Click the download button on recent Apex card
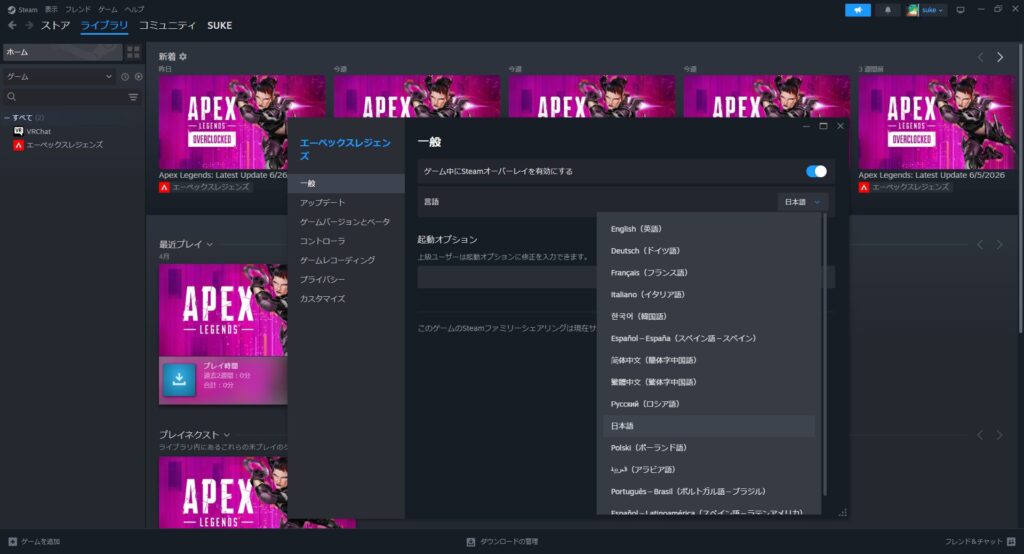The width and height of the screenshot is (1024, 554). coord(179,379)
